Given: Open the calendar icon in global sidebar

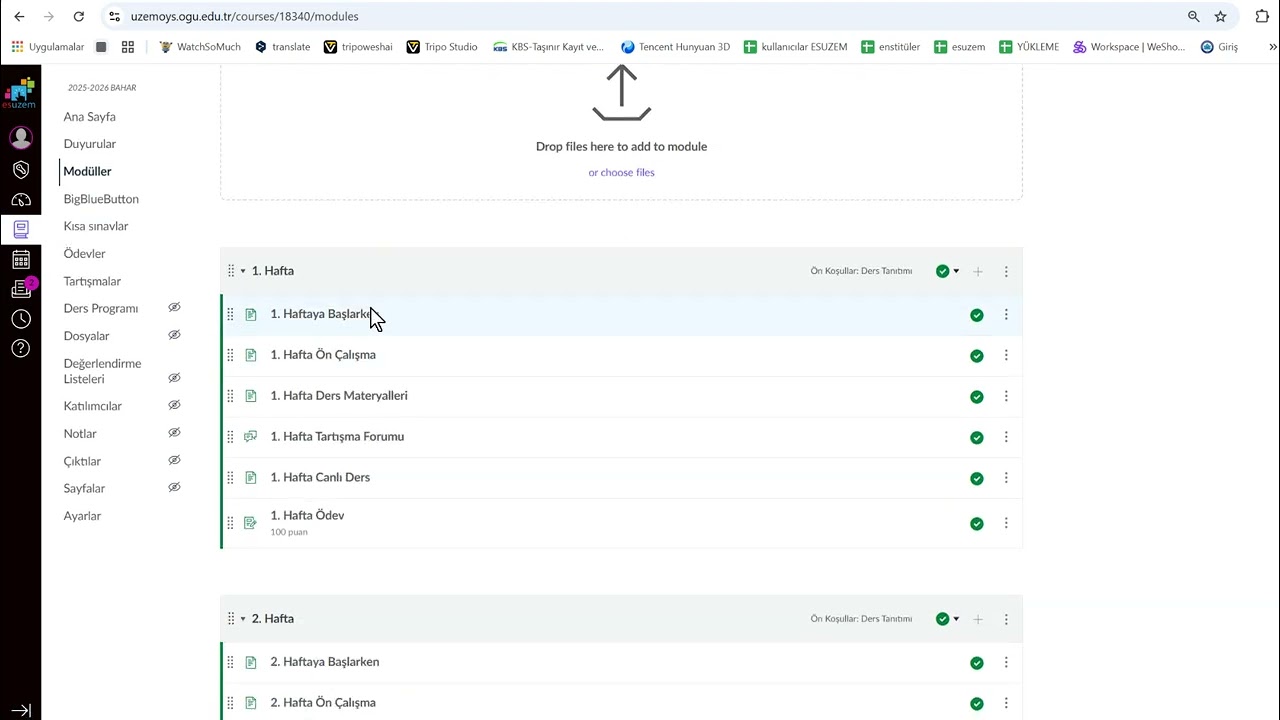Looking at the screenshot, I should 20,260.
